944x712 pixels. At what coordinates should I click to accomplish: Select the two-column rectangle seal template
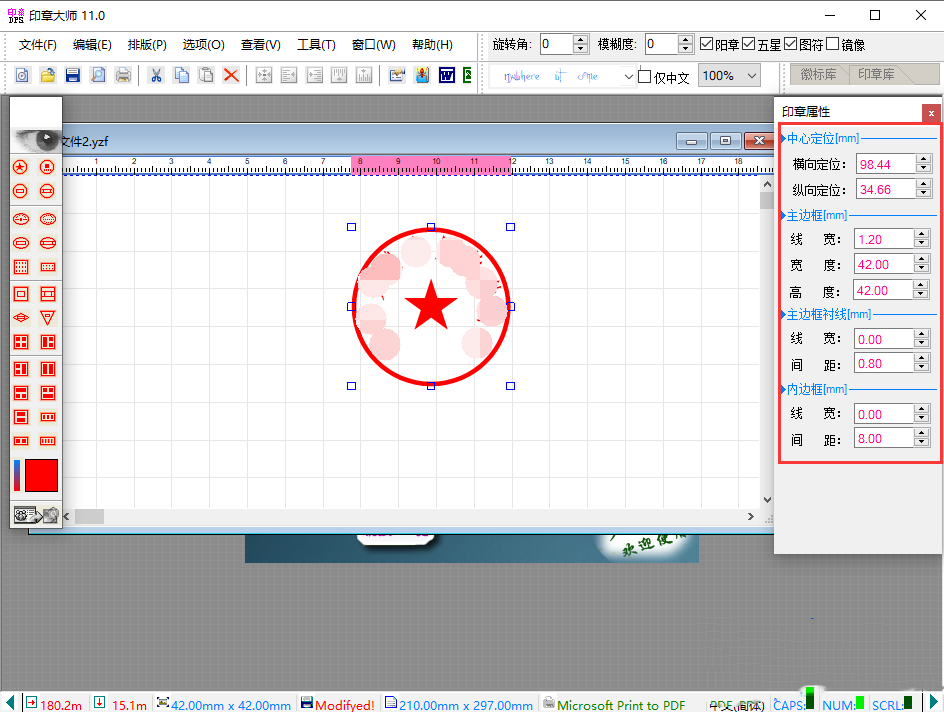(48, 369)
